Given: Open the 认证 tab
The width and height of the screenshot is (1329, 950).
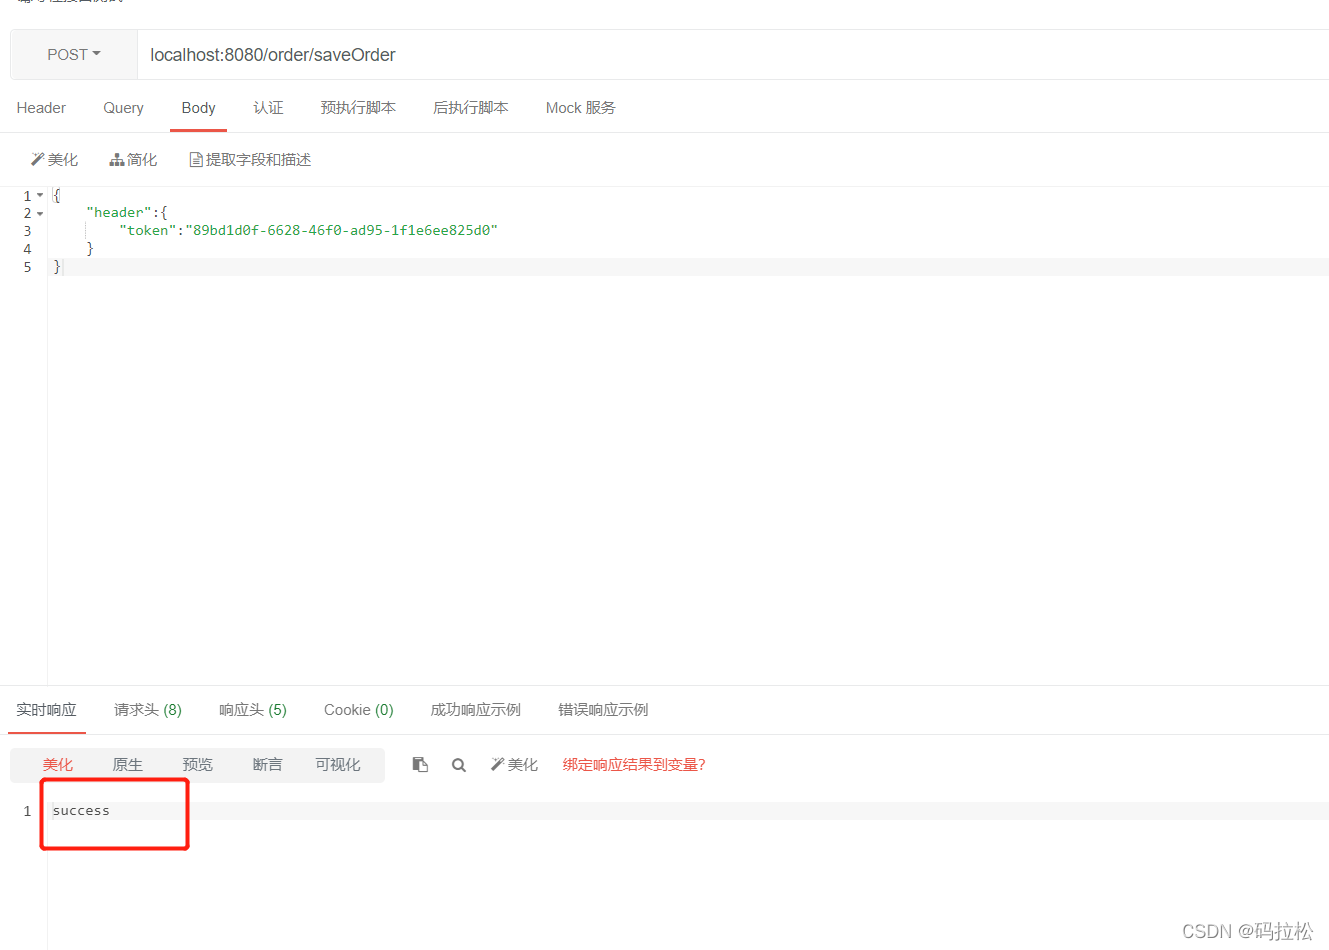Looking at the screenshot, I should click(268, 108).
